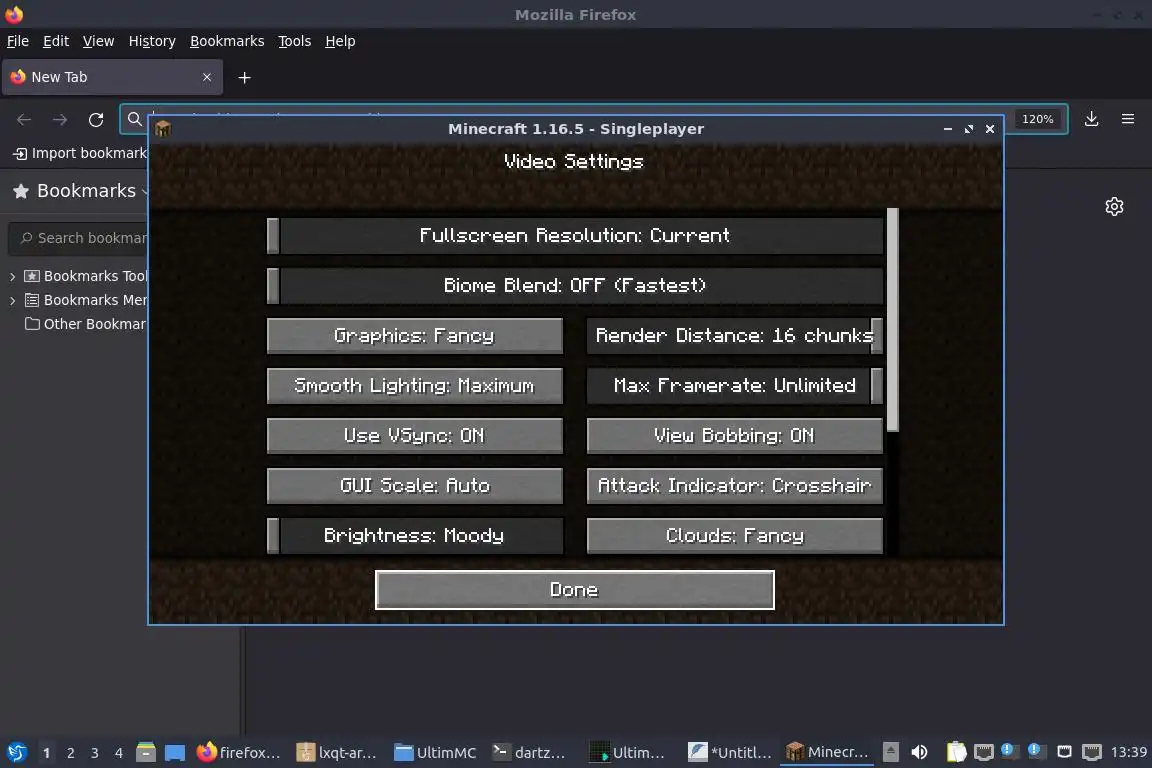Open the volume control tray icon

pos(919,752)
